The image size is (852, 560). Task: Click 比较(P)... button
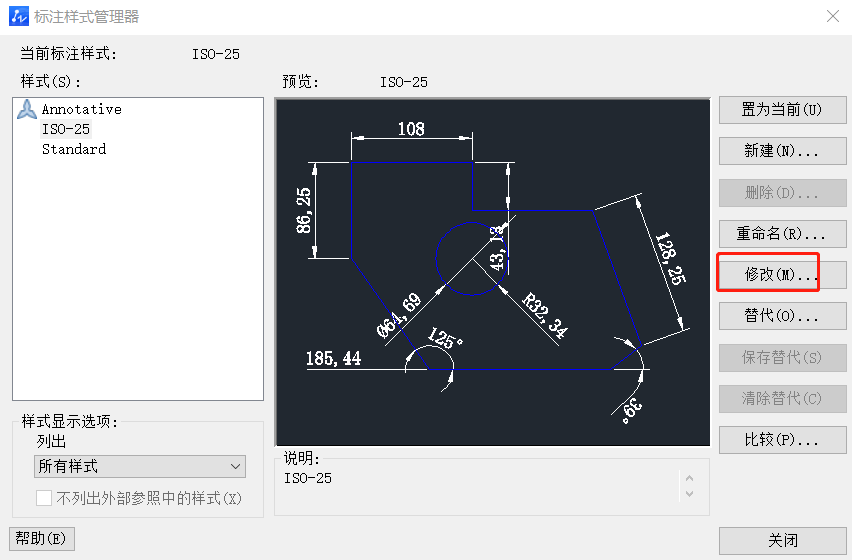point(782,440)
